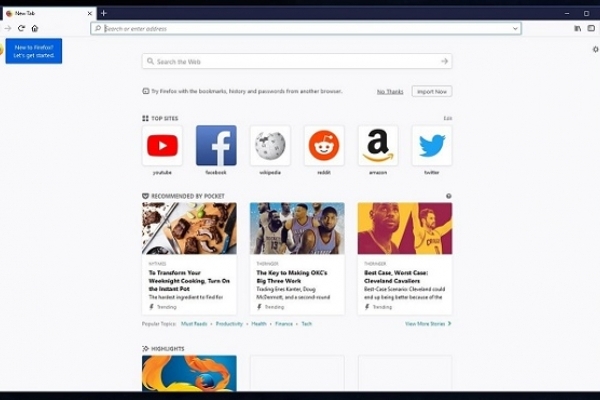
Task: Dismiss import with No Thanks link
Action: click(x=390, y=91)
